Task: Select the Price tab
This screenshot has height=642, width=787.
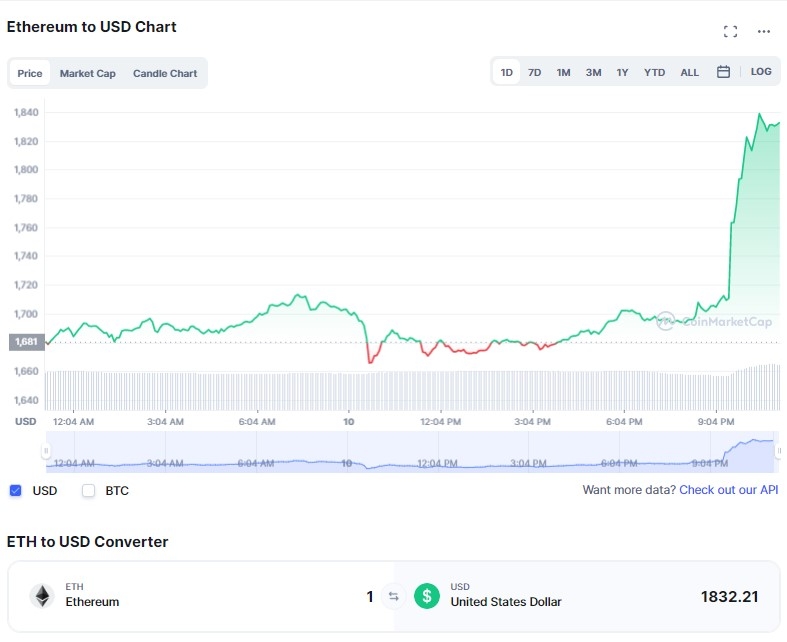Action: tap(30, 73)
